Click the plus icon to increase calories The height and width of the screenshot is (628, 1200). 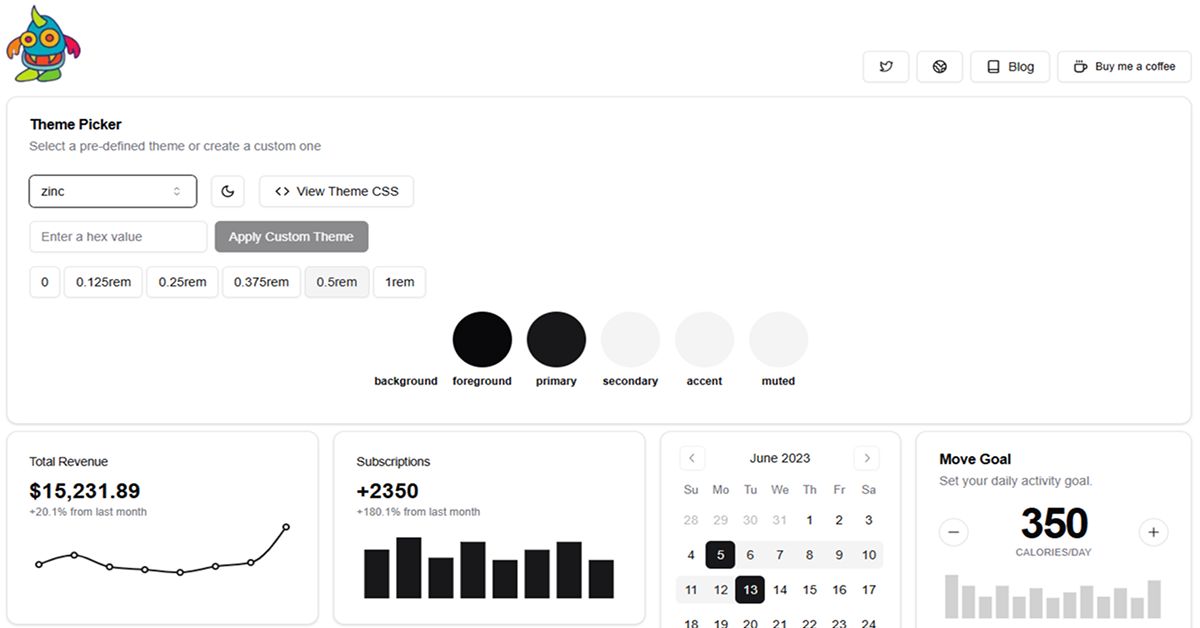pos(1153,532)
